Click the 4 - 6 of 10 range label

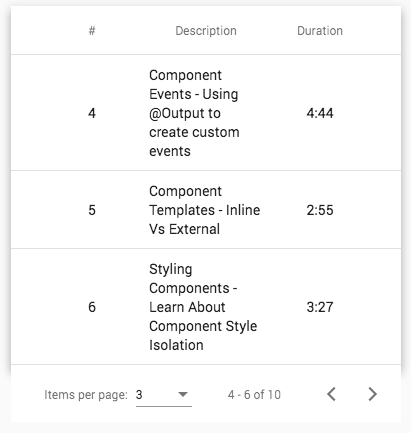pos(254,395)
